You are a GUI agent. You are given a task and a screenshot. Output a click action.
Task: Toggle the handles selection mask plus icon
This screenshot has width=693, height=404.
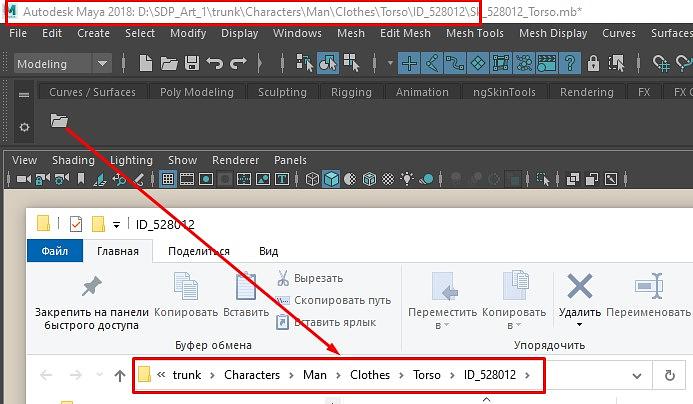(x=409, y=63)
